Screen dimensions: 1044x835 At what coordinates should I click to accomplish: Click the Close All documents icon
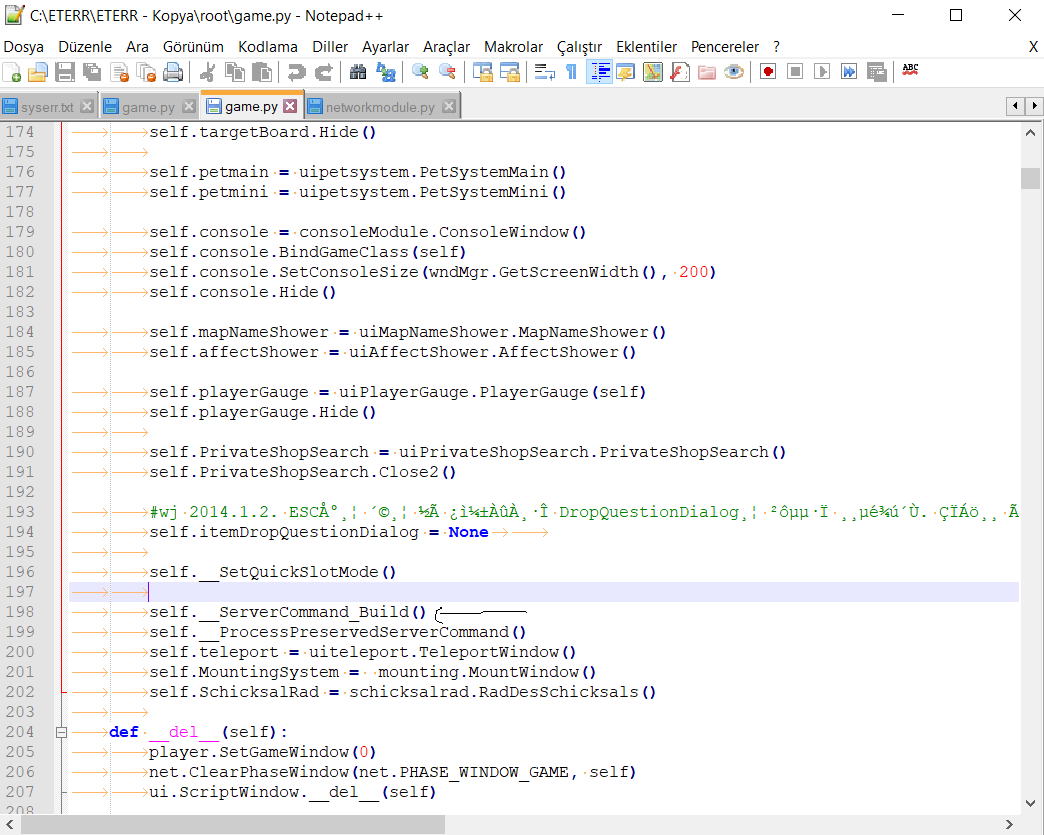(x=146, y=72)
